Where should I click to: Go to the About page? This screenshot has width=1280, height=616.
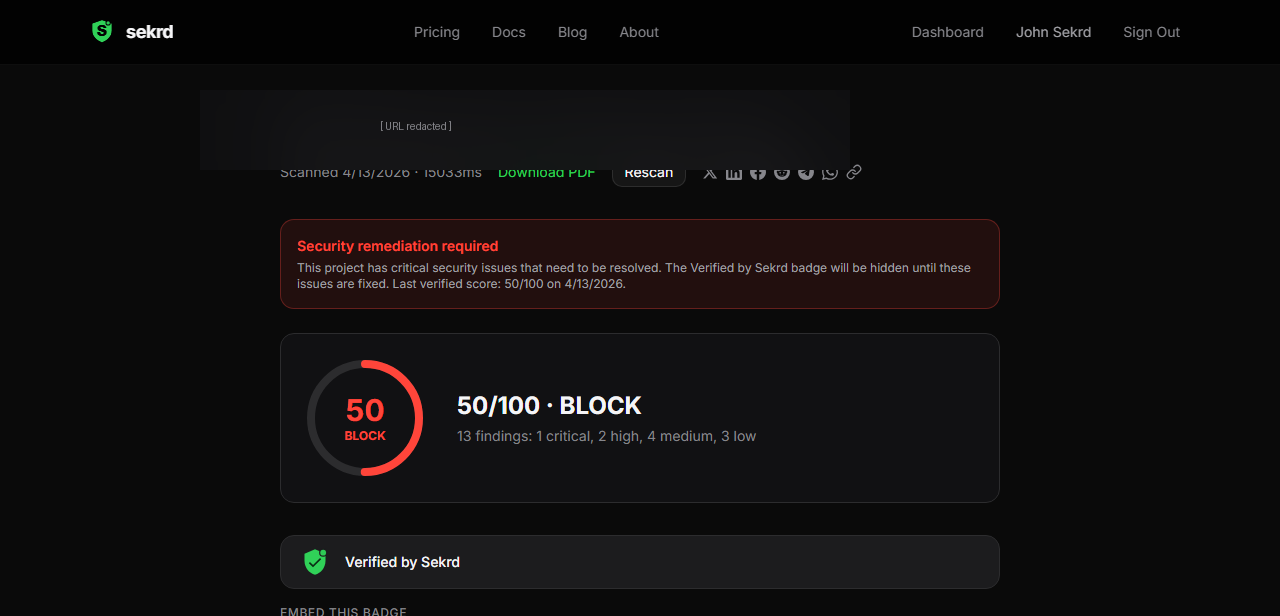[639, 32]
